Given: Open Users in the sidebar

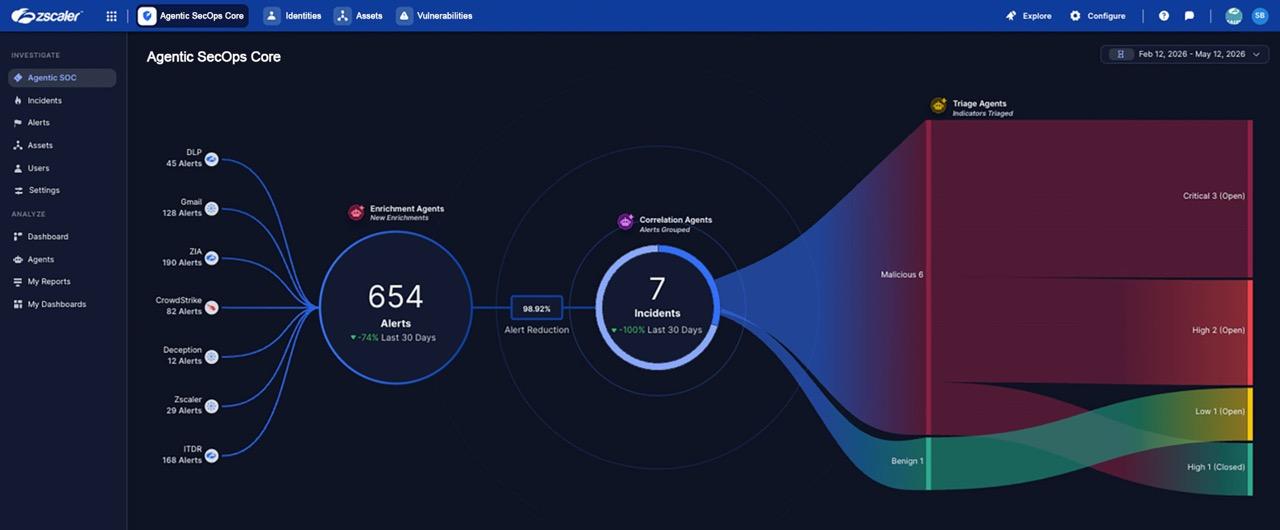Looking at the screenshot, I should point(62,169).
